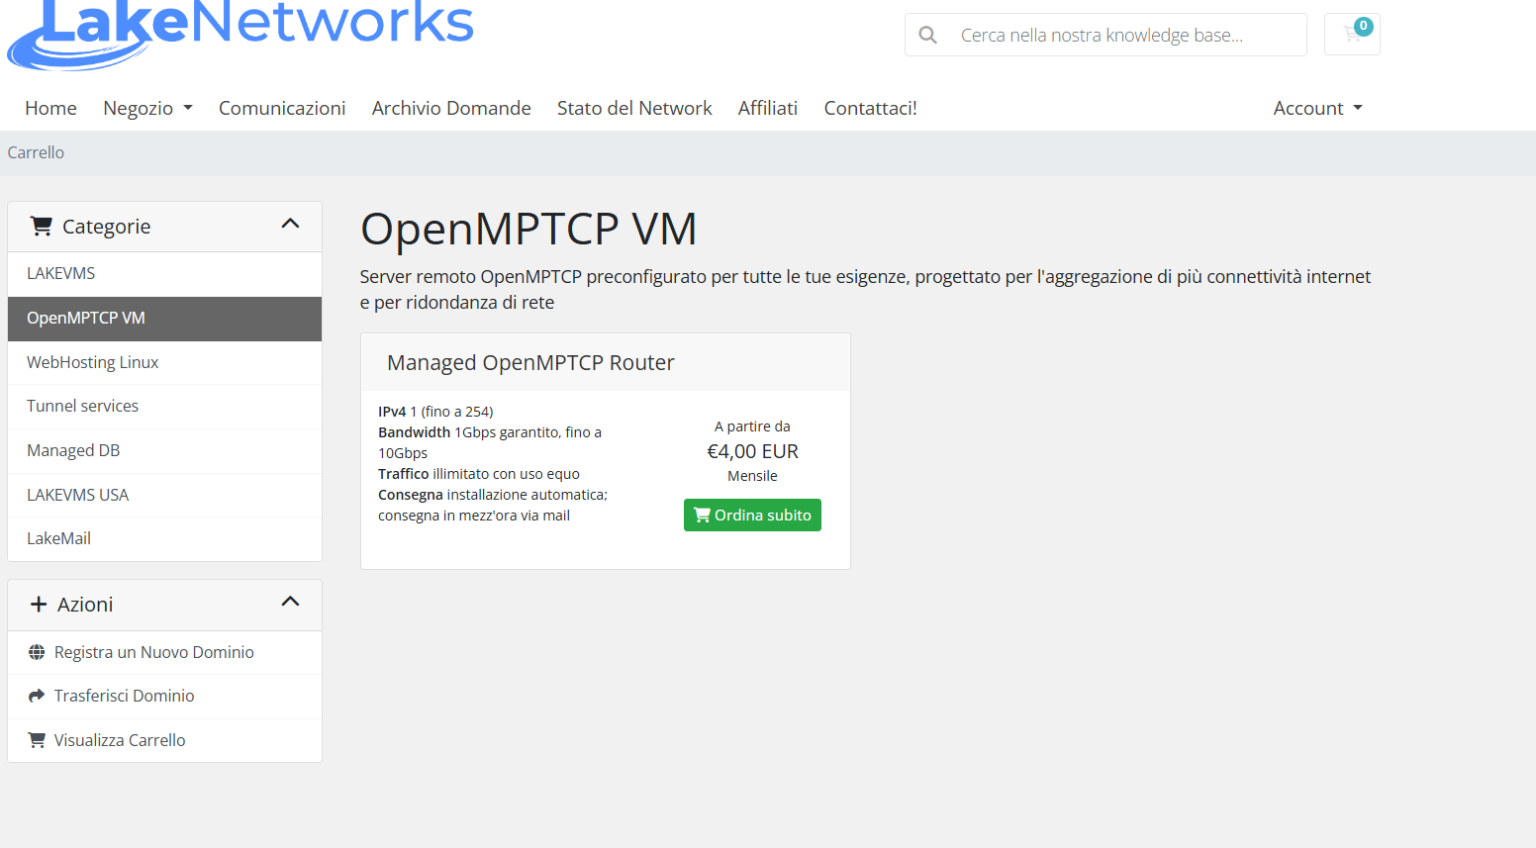The height and width of the screenshot is (848, 1536).
Task: Click the OpenMPTCP VM page heading
Action: 528,229
